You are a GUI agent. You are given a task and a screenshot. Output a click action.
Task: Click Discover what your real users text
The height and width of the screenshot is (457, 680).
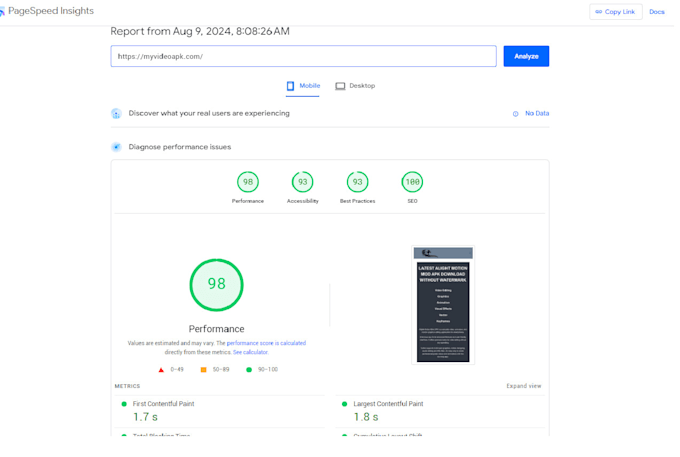click(209, 113)
